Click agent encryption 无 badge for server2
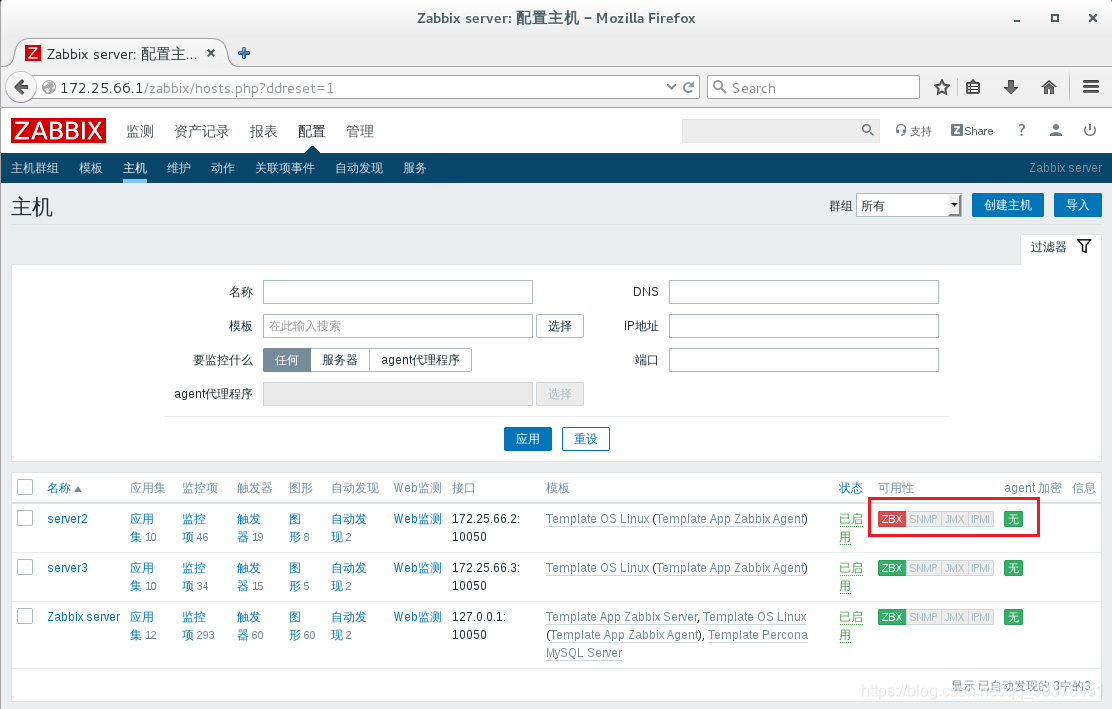The width and height of the screenshot is (1112, 709). 1013,519
